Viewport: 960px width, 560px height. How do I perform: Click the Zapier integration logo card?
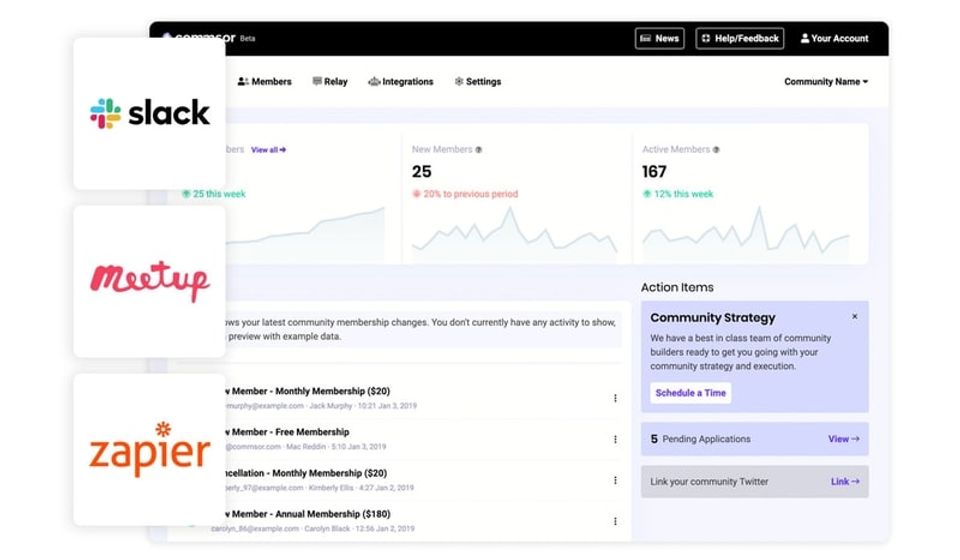[x=149, y=450]
